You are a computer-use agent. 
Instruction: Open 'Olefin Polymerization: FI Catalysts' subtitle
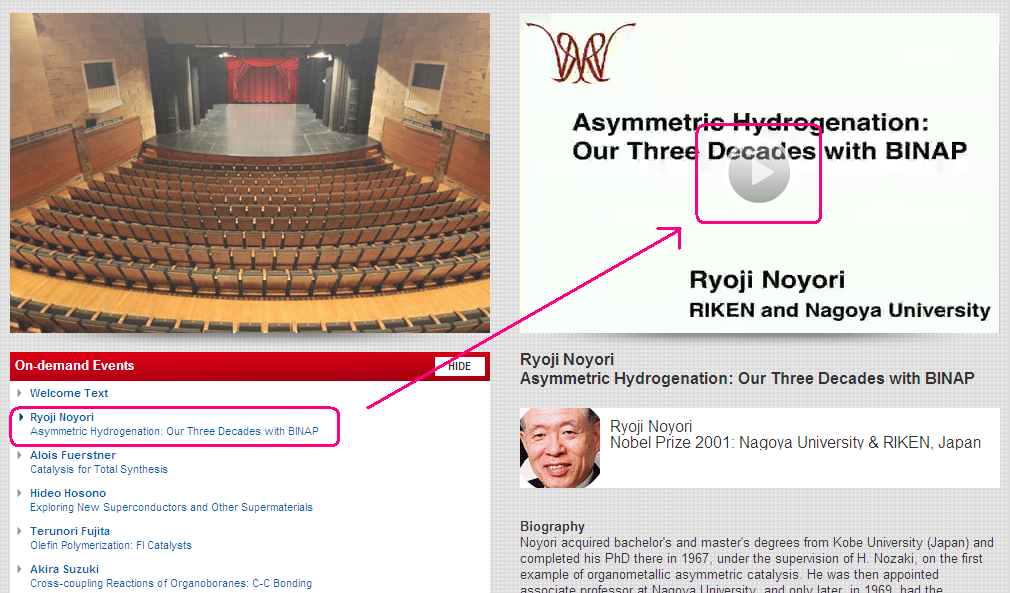111,545
